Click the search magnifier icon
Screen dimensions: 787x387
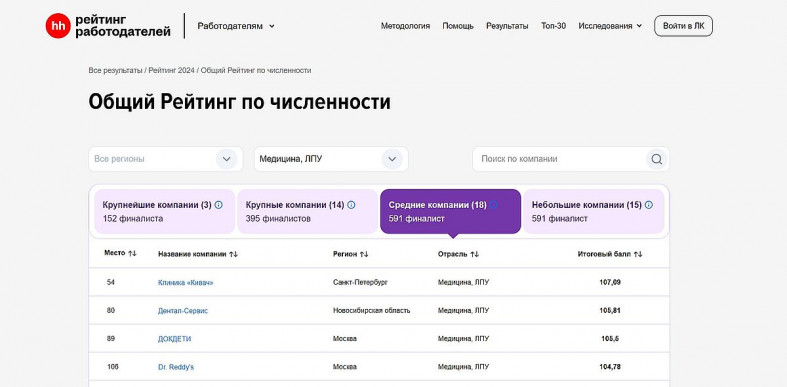(x=657, y=159)
